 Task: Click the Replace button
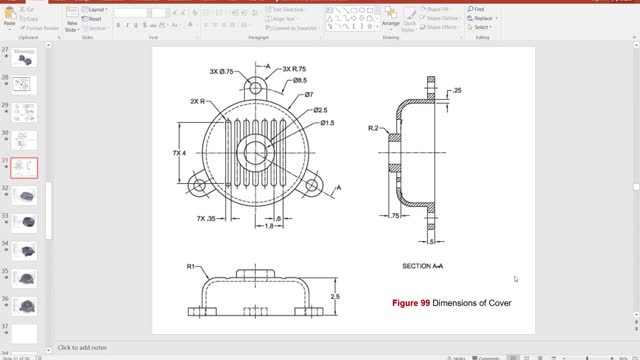[x=482, y=18]
